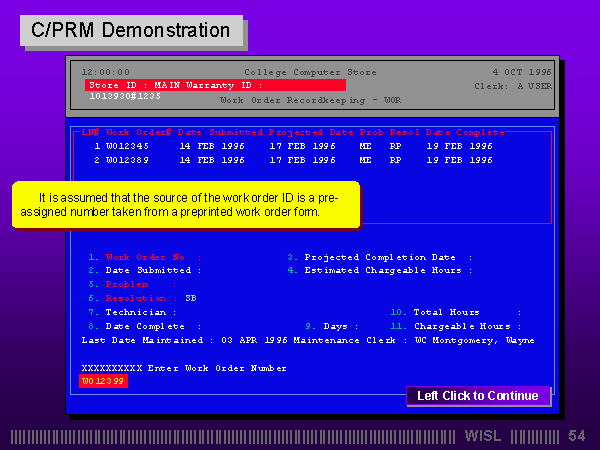The height and width of the screenshot is (450, 600).
Task: Select field 2 Date Submitted
Action: click(150, 270)
